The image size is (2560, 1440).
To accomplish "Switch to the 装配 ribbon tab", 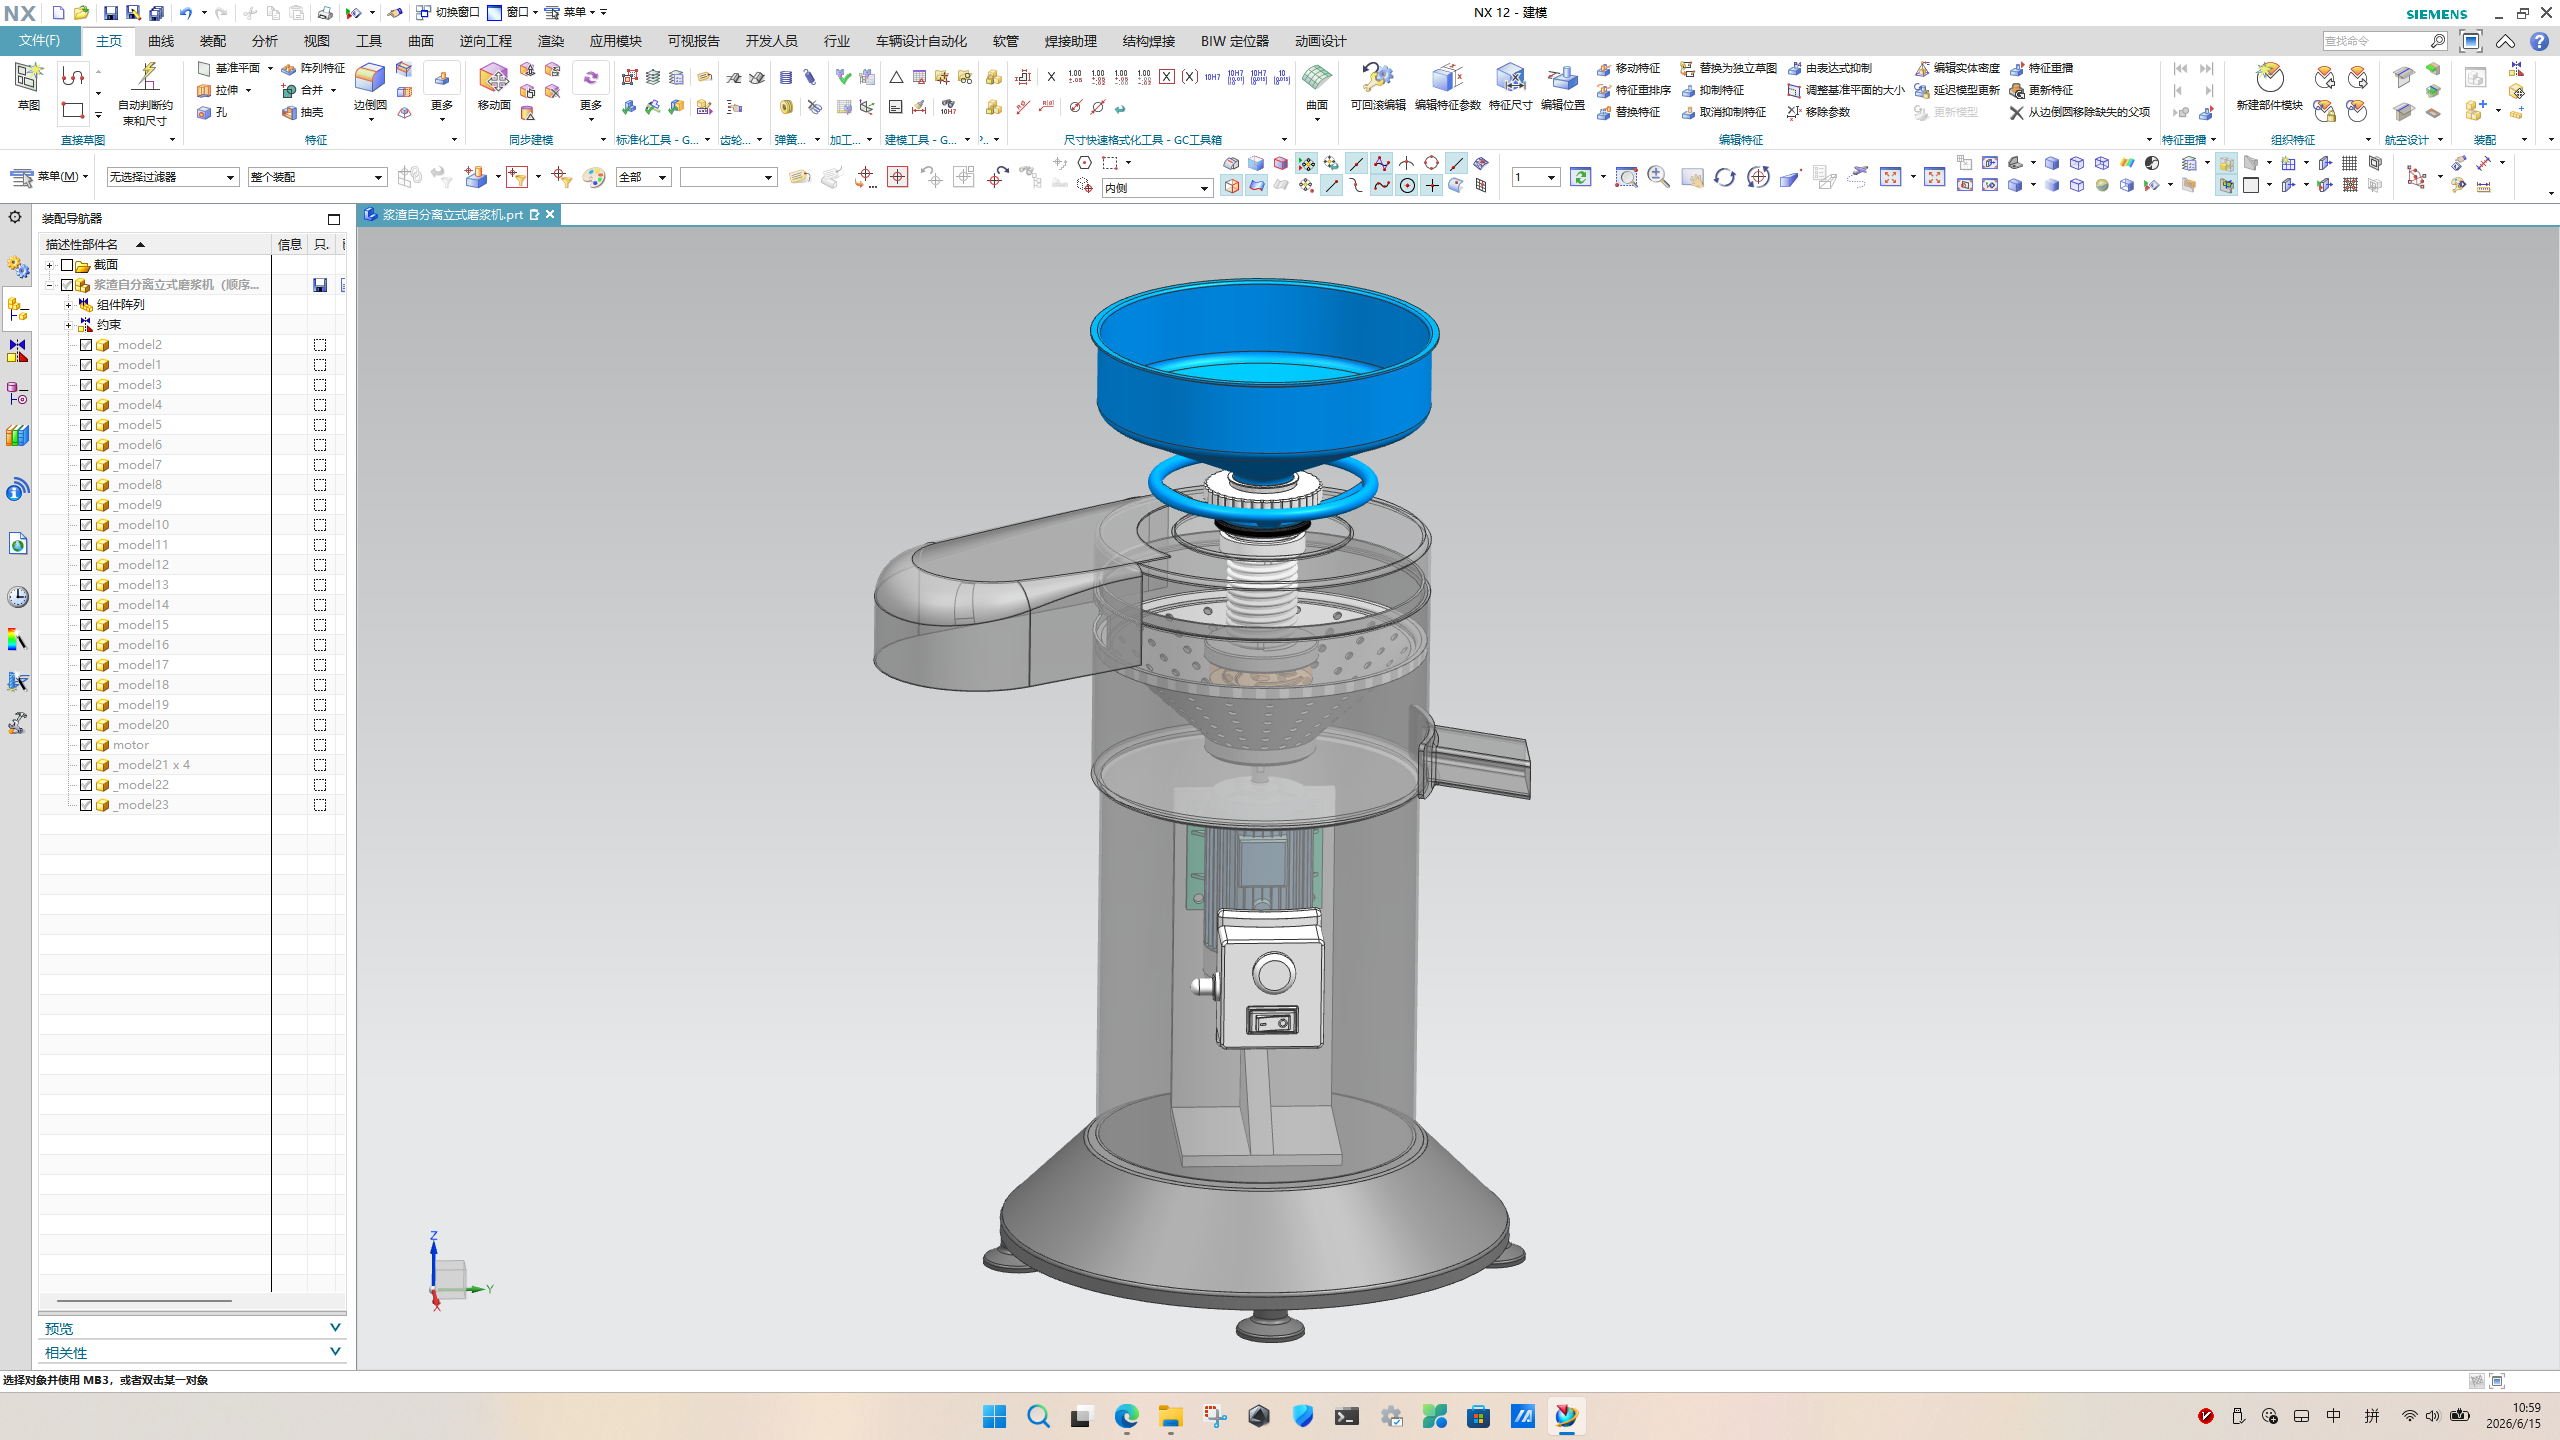I will (212, 41).
